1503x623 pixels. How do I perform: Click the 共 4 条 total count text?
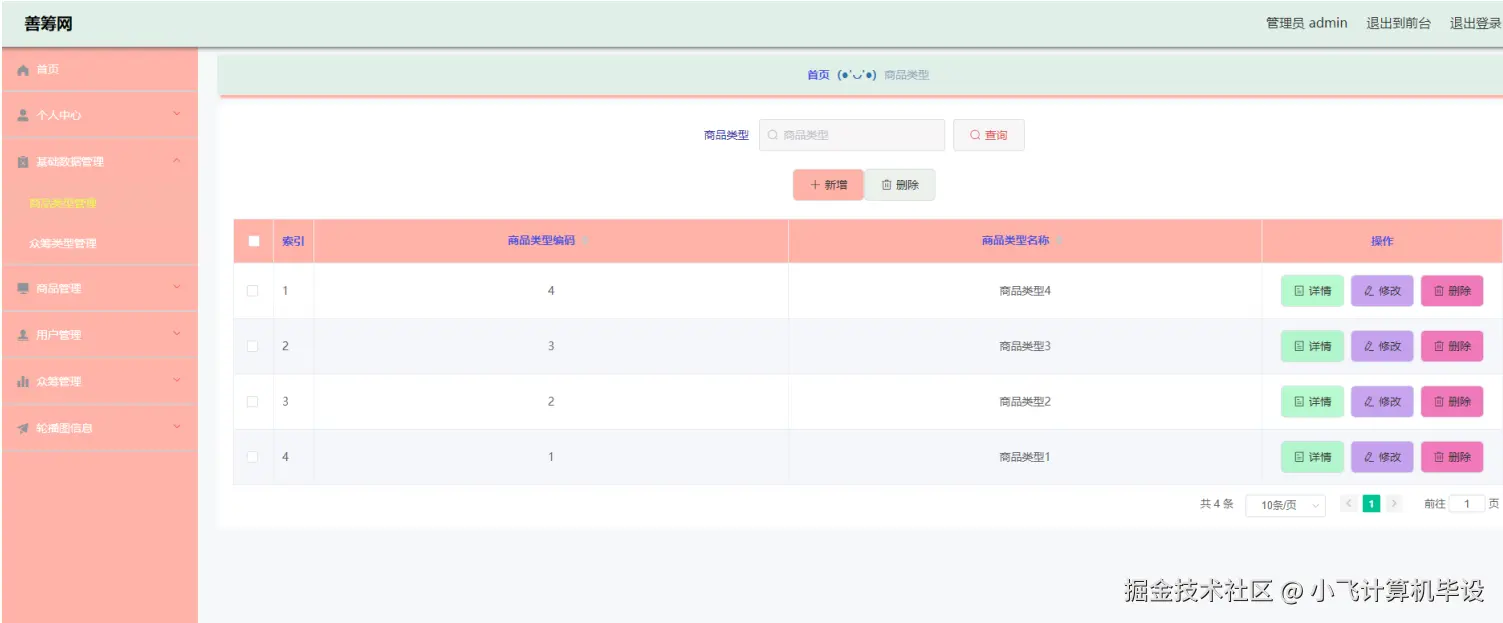1217,505
